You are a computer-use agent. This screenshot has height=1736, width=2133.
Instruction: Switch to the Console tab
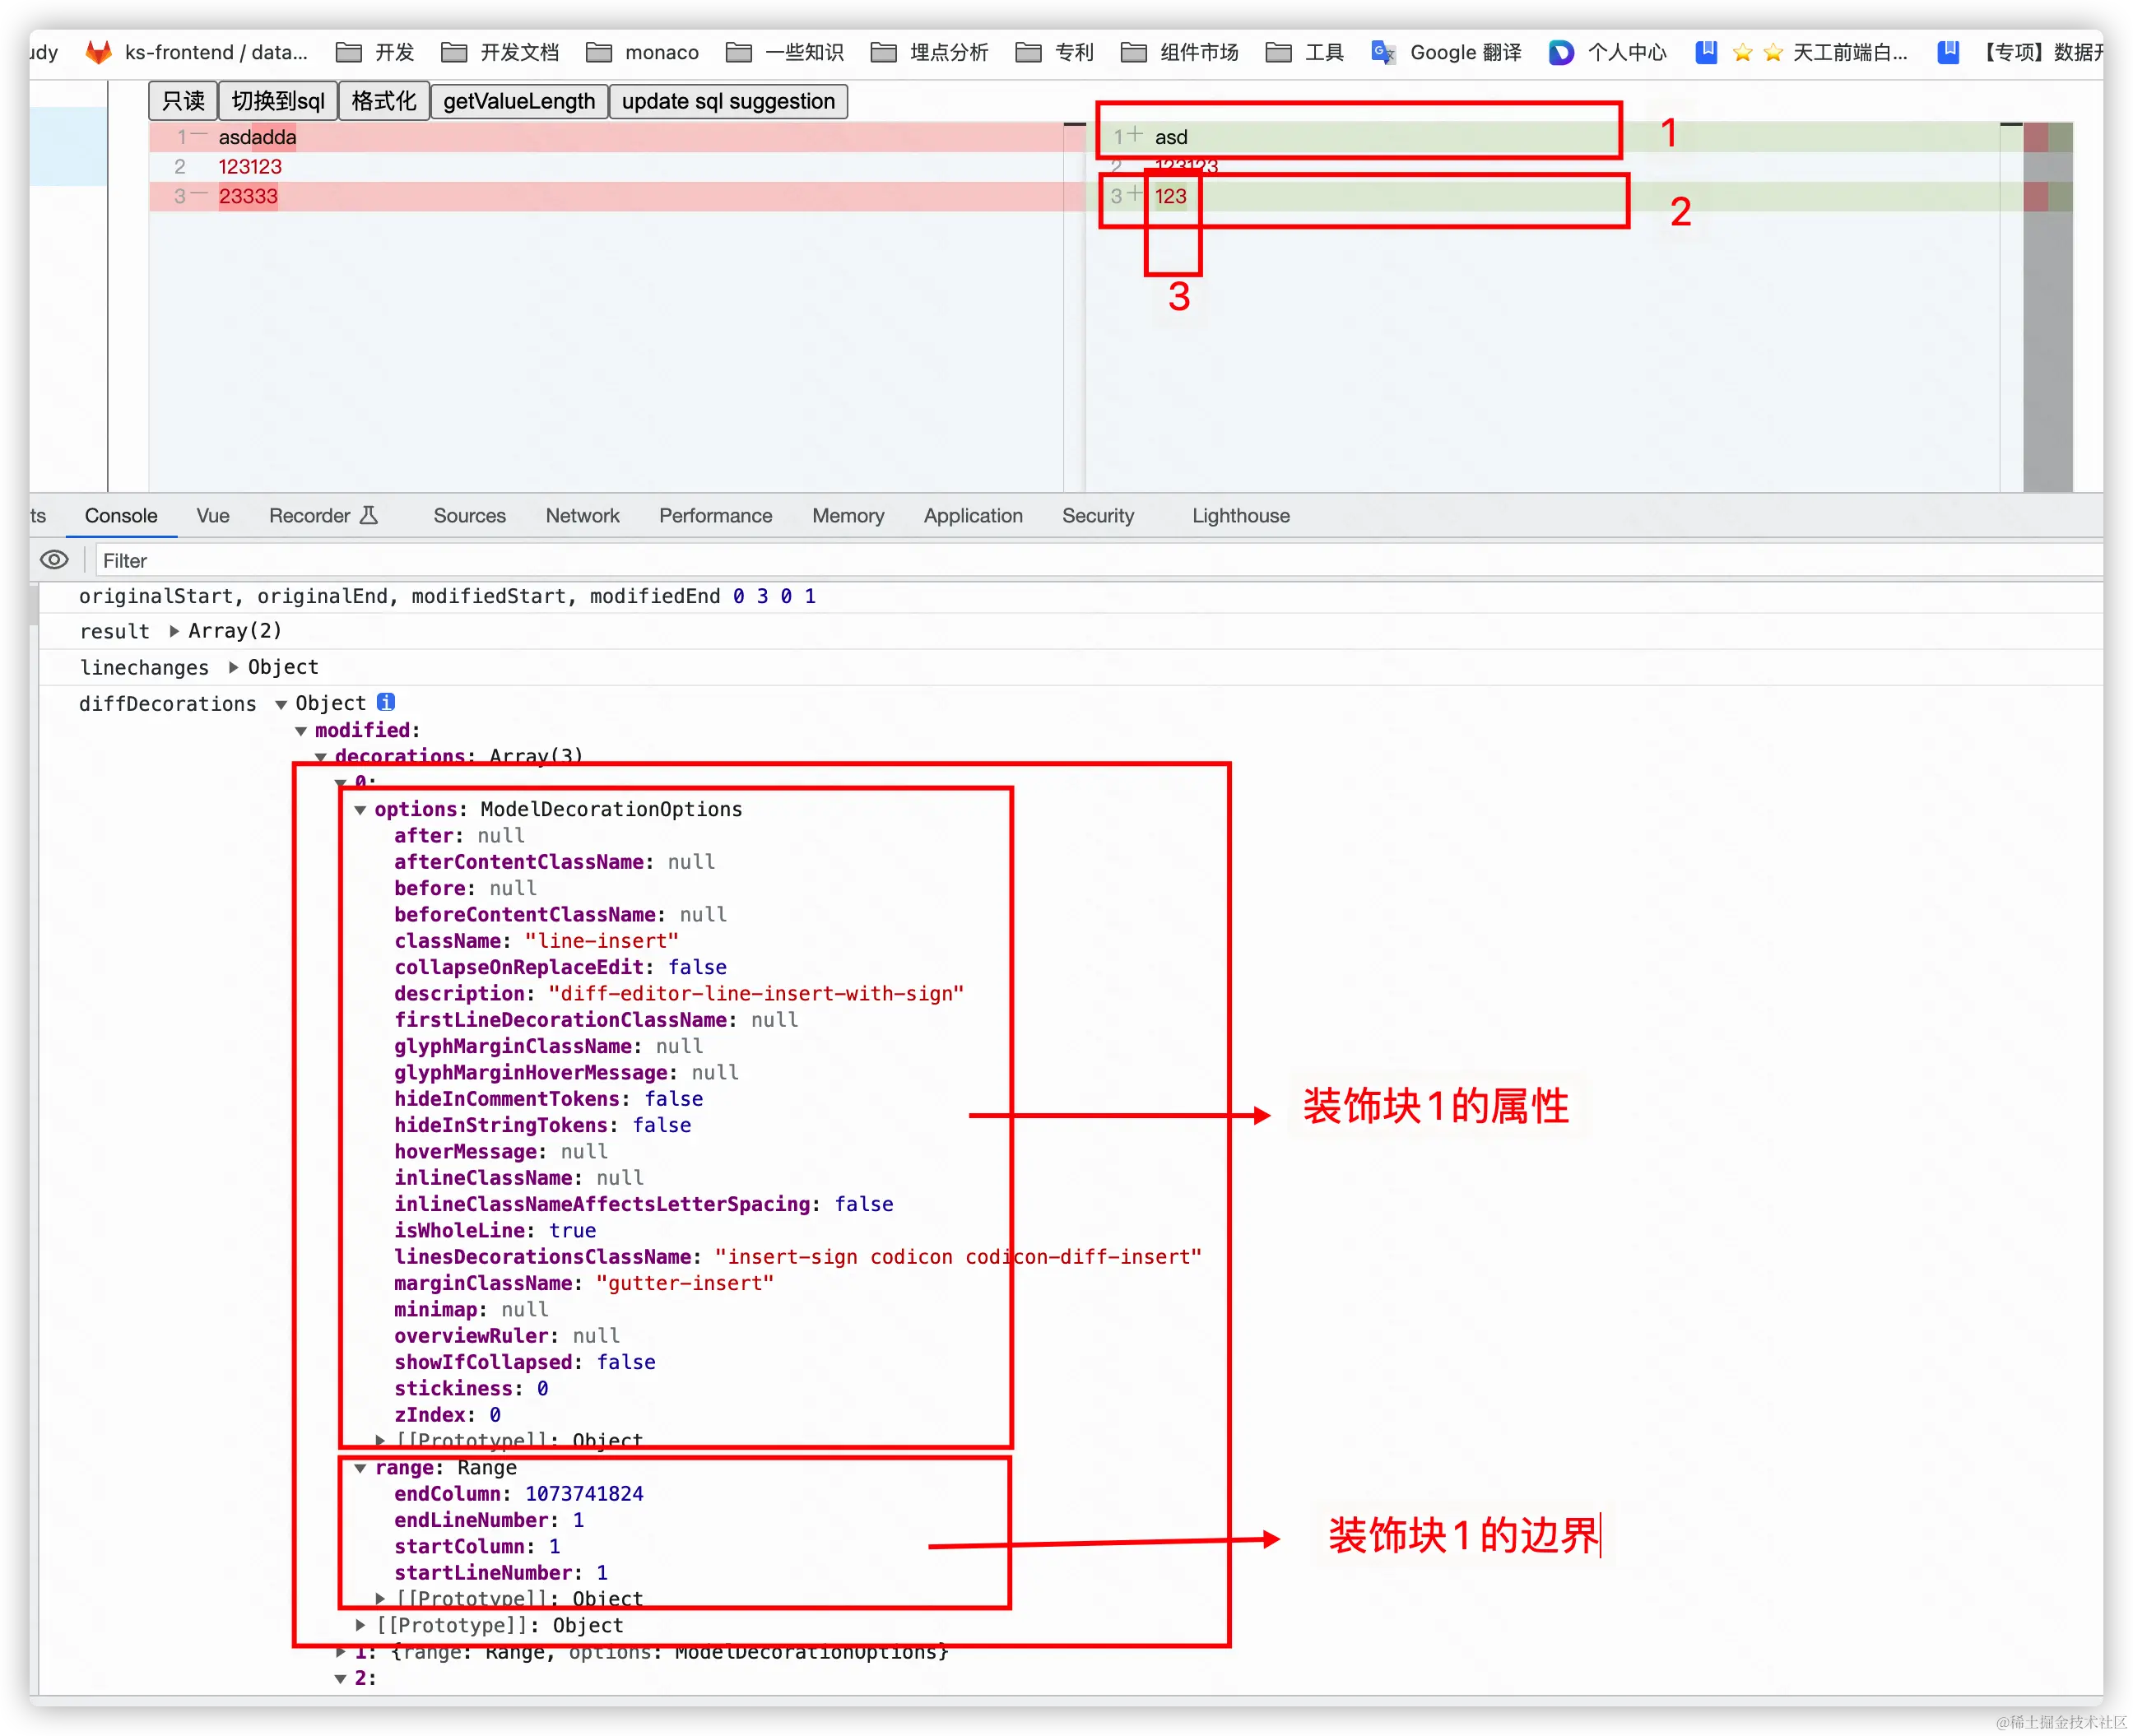pyautogui.click(x=121, y=515)
